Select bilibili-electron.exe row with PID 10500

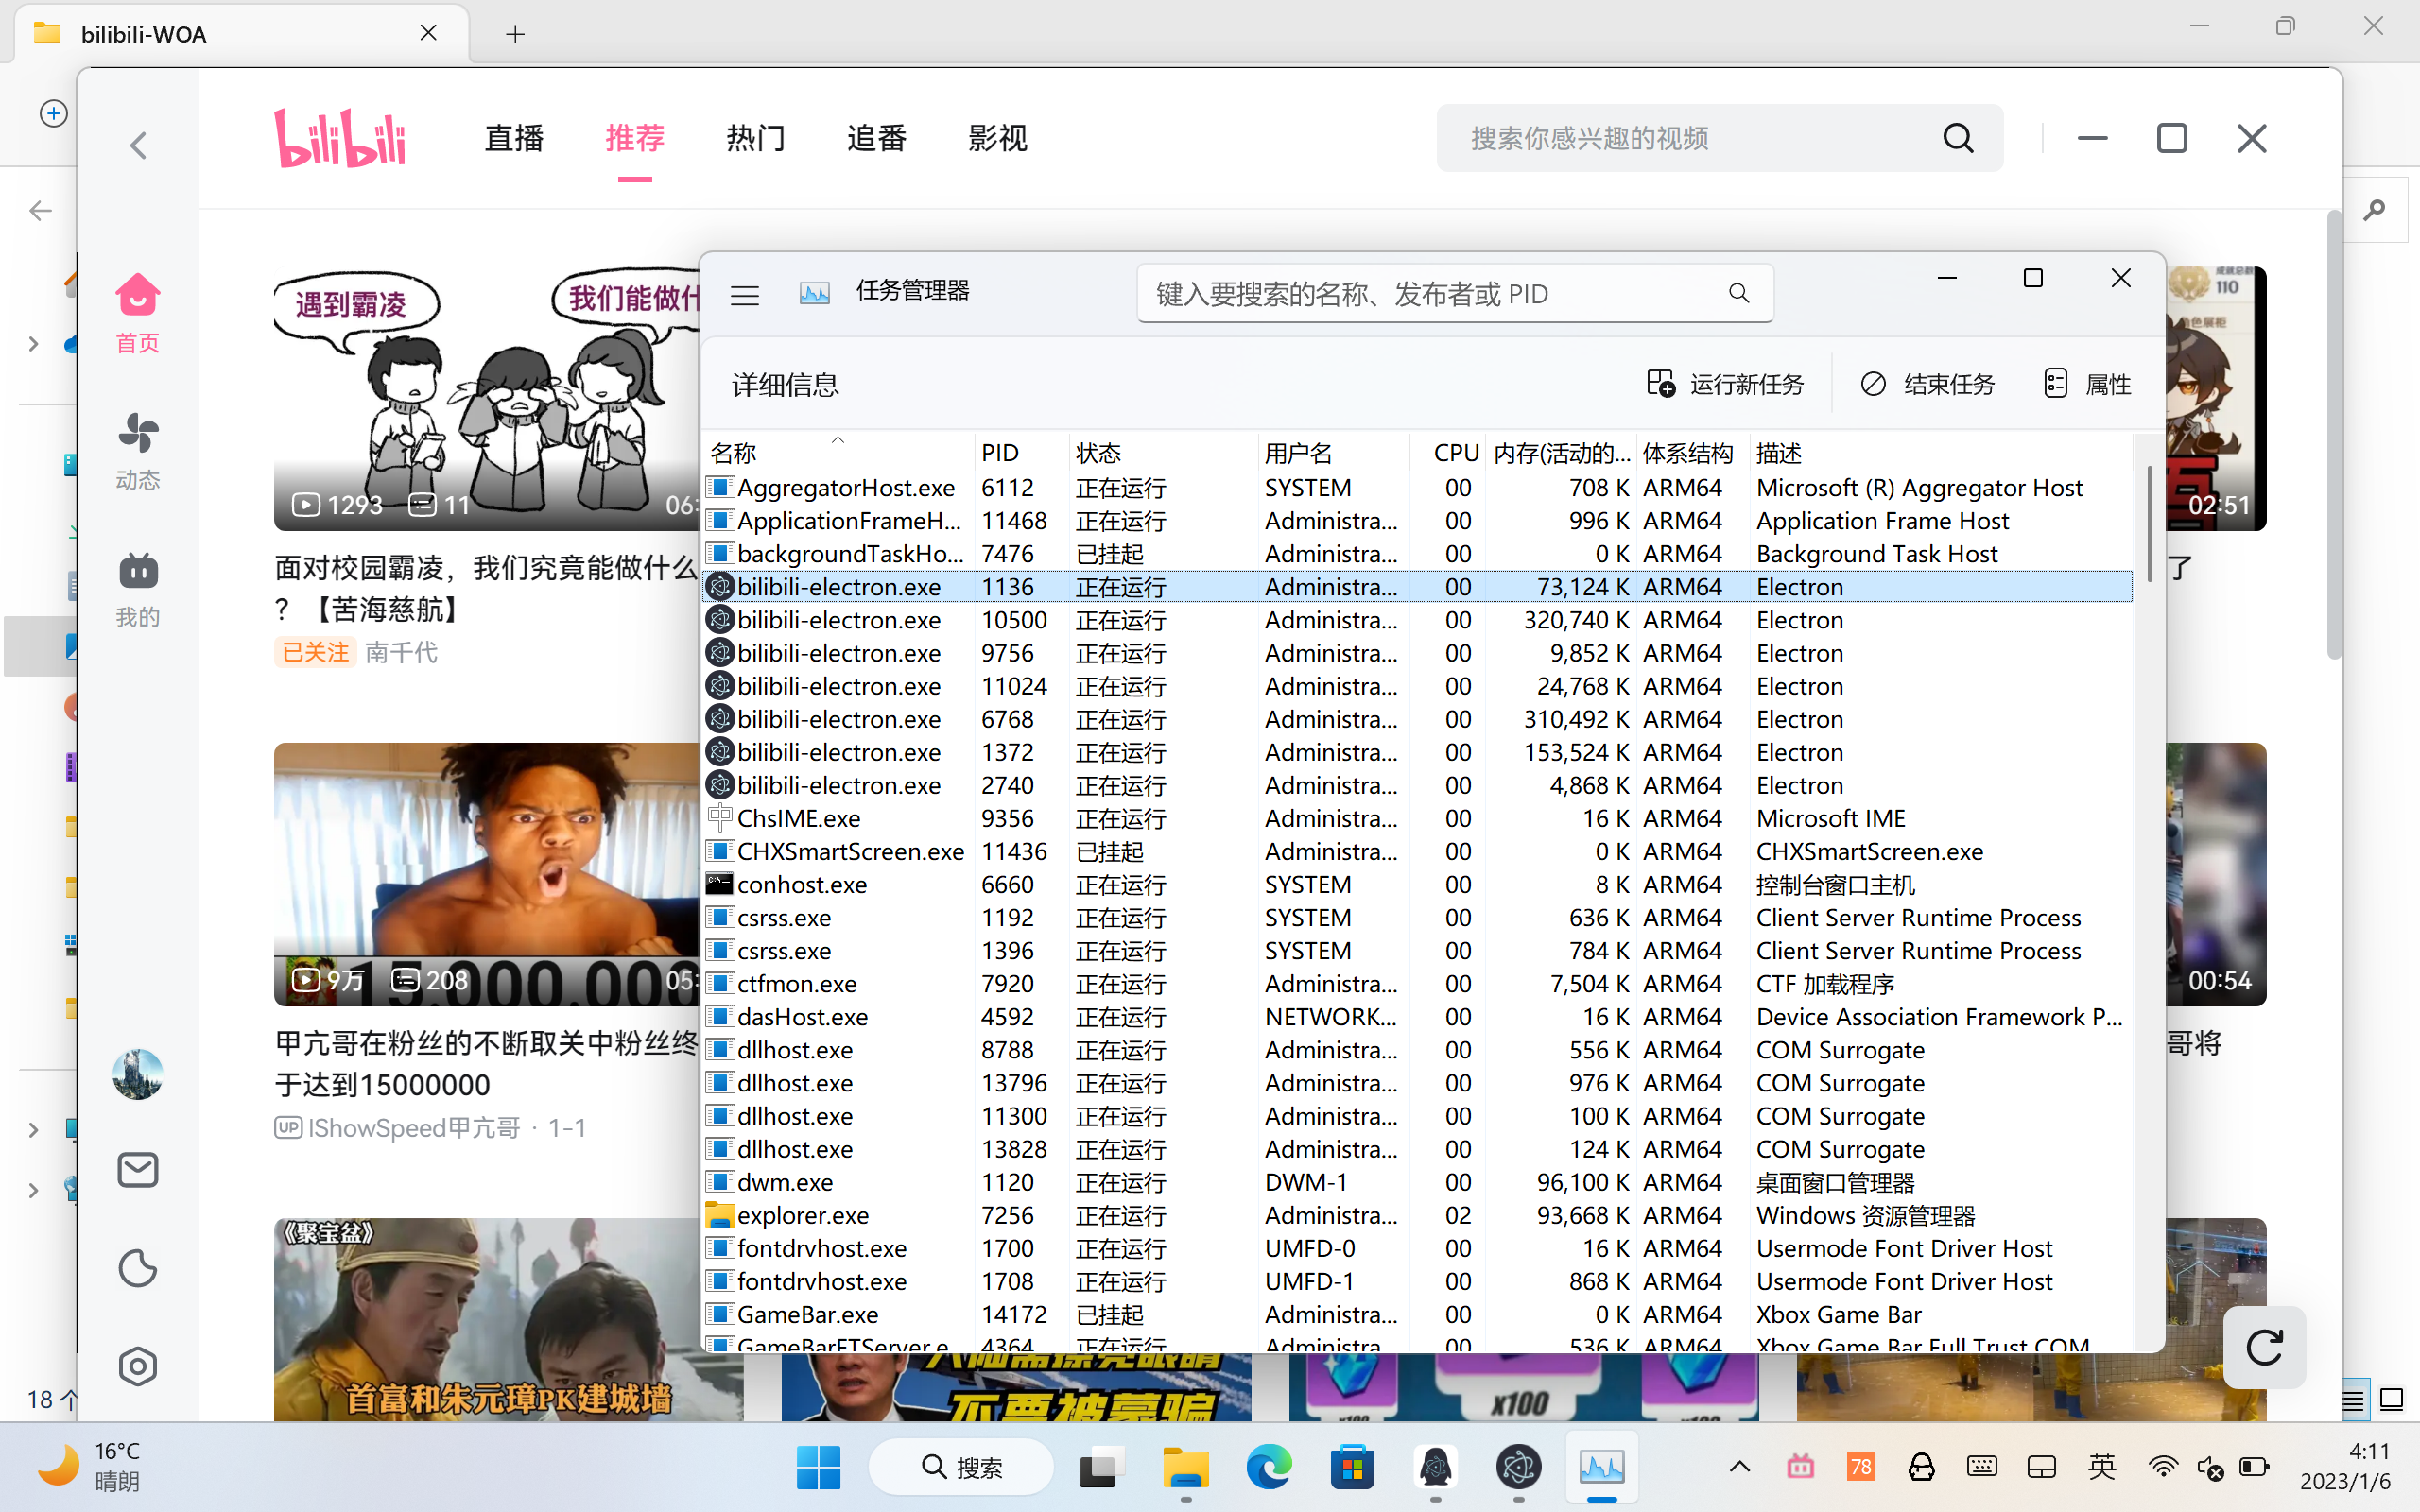[x=1418, y=620]
